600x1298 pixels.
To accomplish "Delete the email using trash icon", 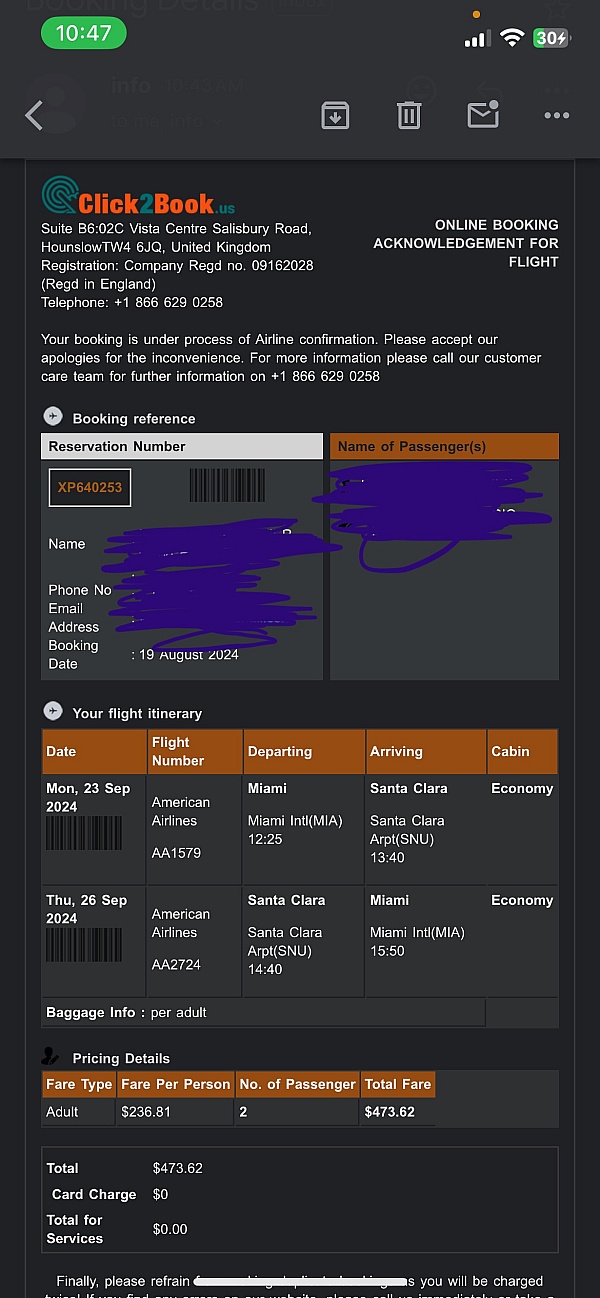I will (x=409, y=115).
